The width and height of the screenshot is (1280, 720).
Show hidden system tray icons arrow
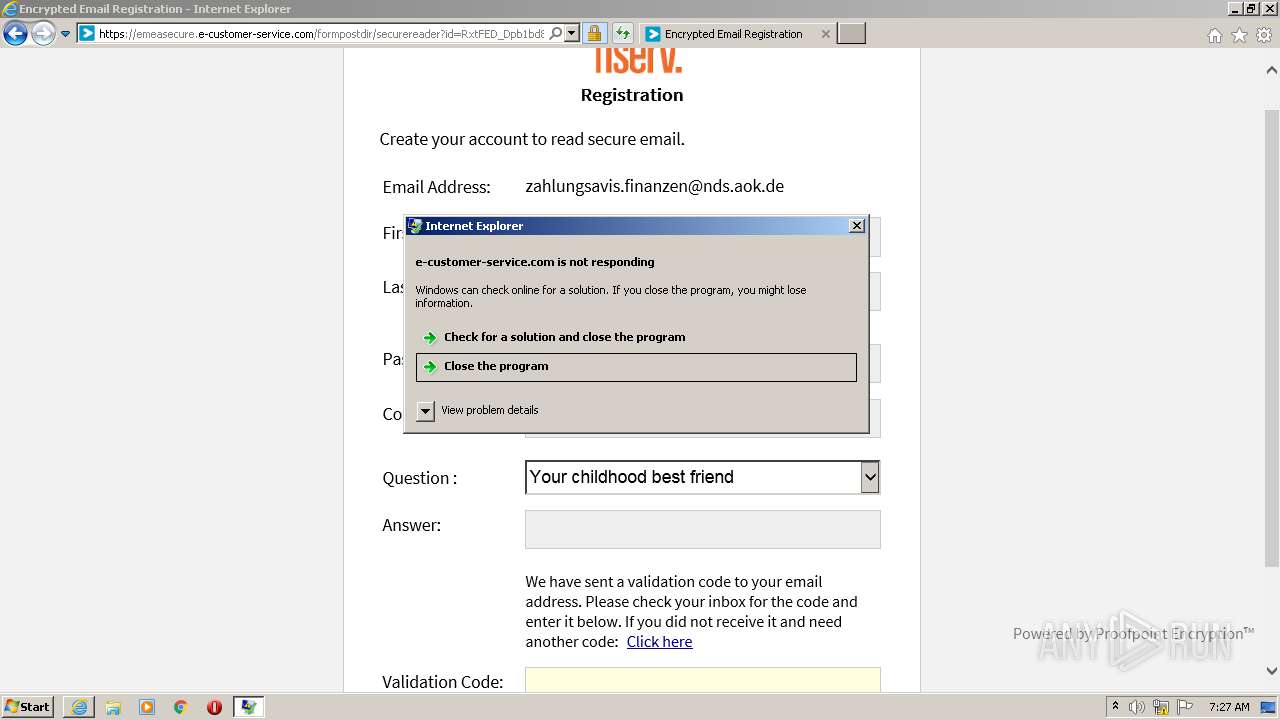click(1116, 707)
